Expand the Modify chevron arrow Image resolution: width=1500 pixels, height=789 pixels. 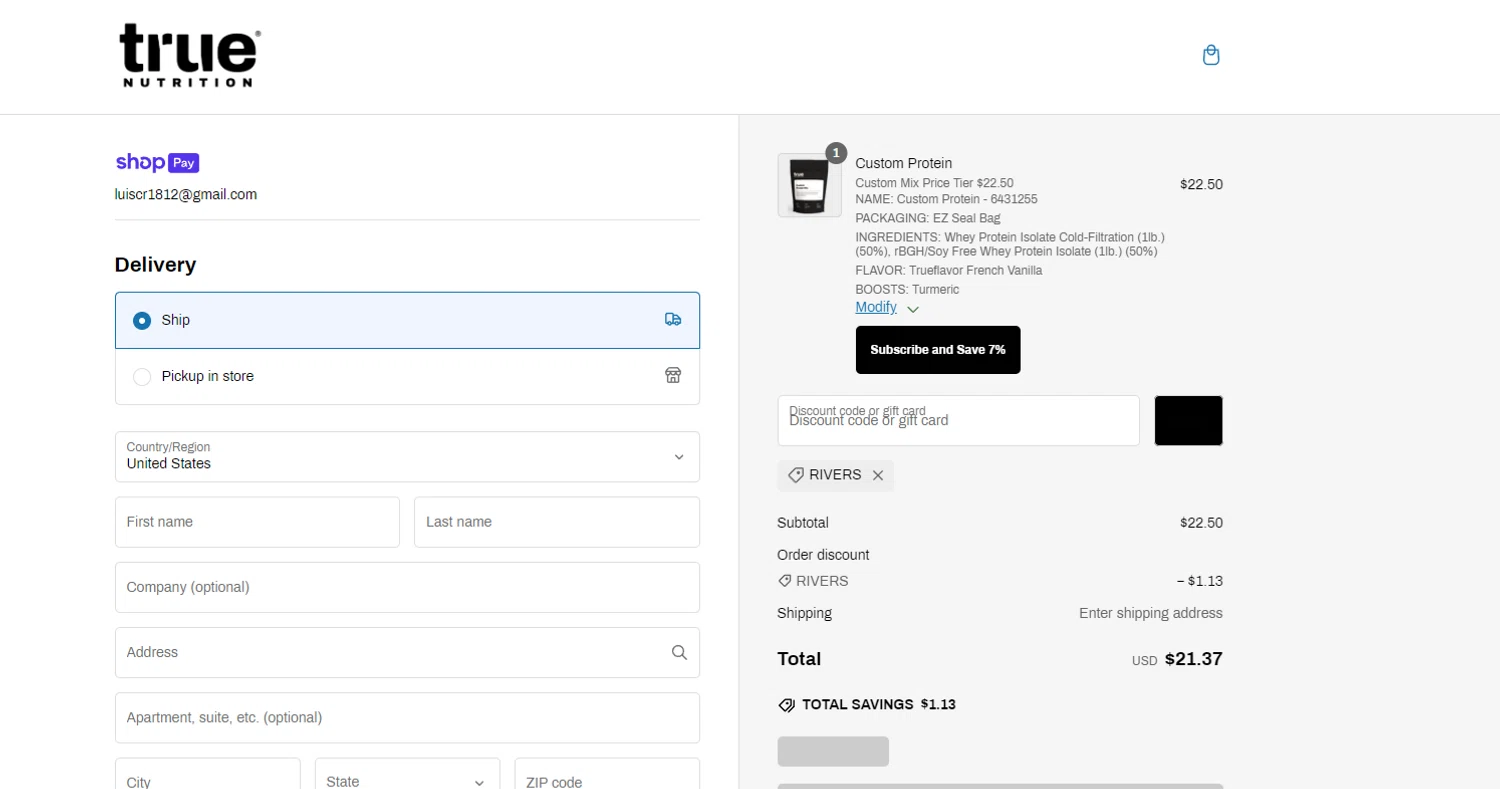pos(912,309)
